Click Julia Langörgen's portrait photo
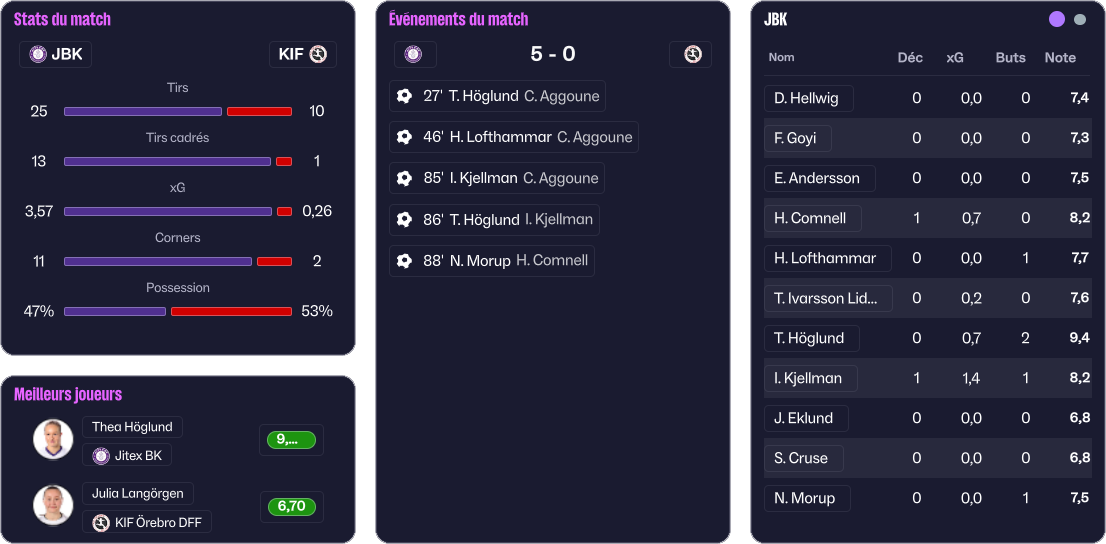This screenshot has height=544, width=1106. pos(53,505)
